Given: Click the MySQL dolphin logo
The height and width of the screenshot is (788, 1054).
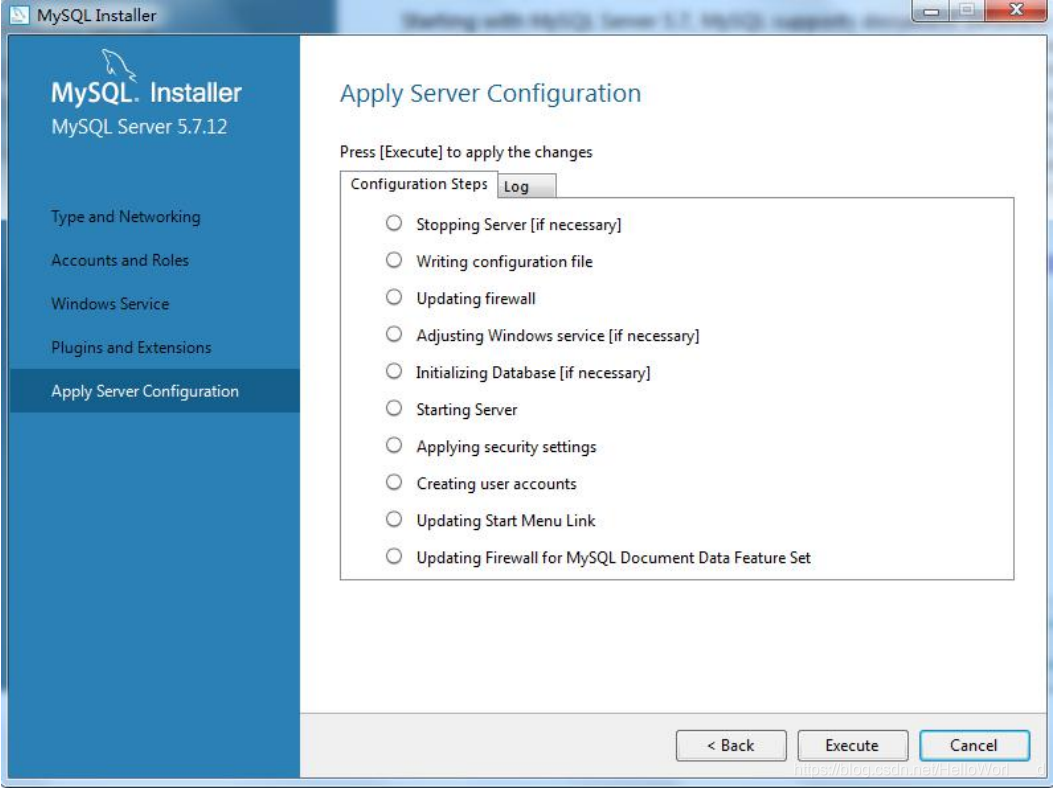Looking at the screenshot, I should pyautogui.click(x=118, y=65).
